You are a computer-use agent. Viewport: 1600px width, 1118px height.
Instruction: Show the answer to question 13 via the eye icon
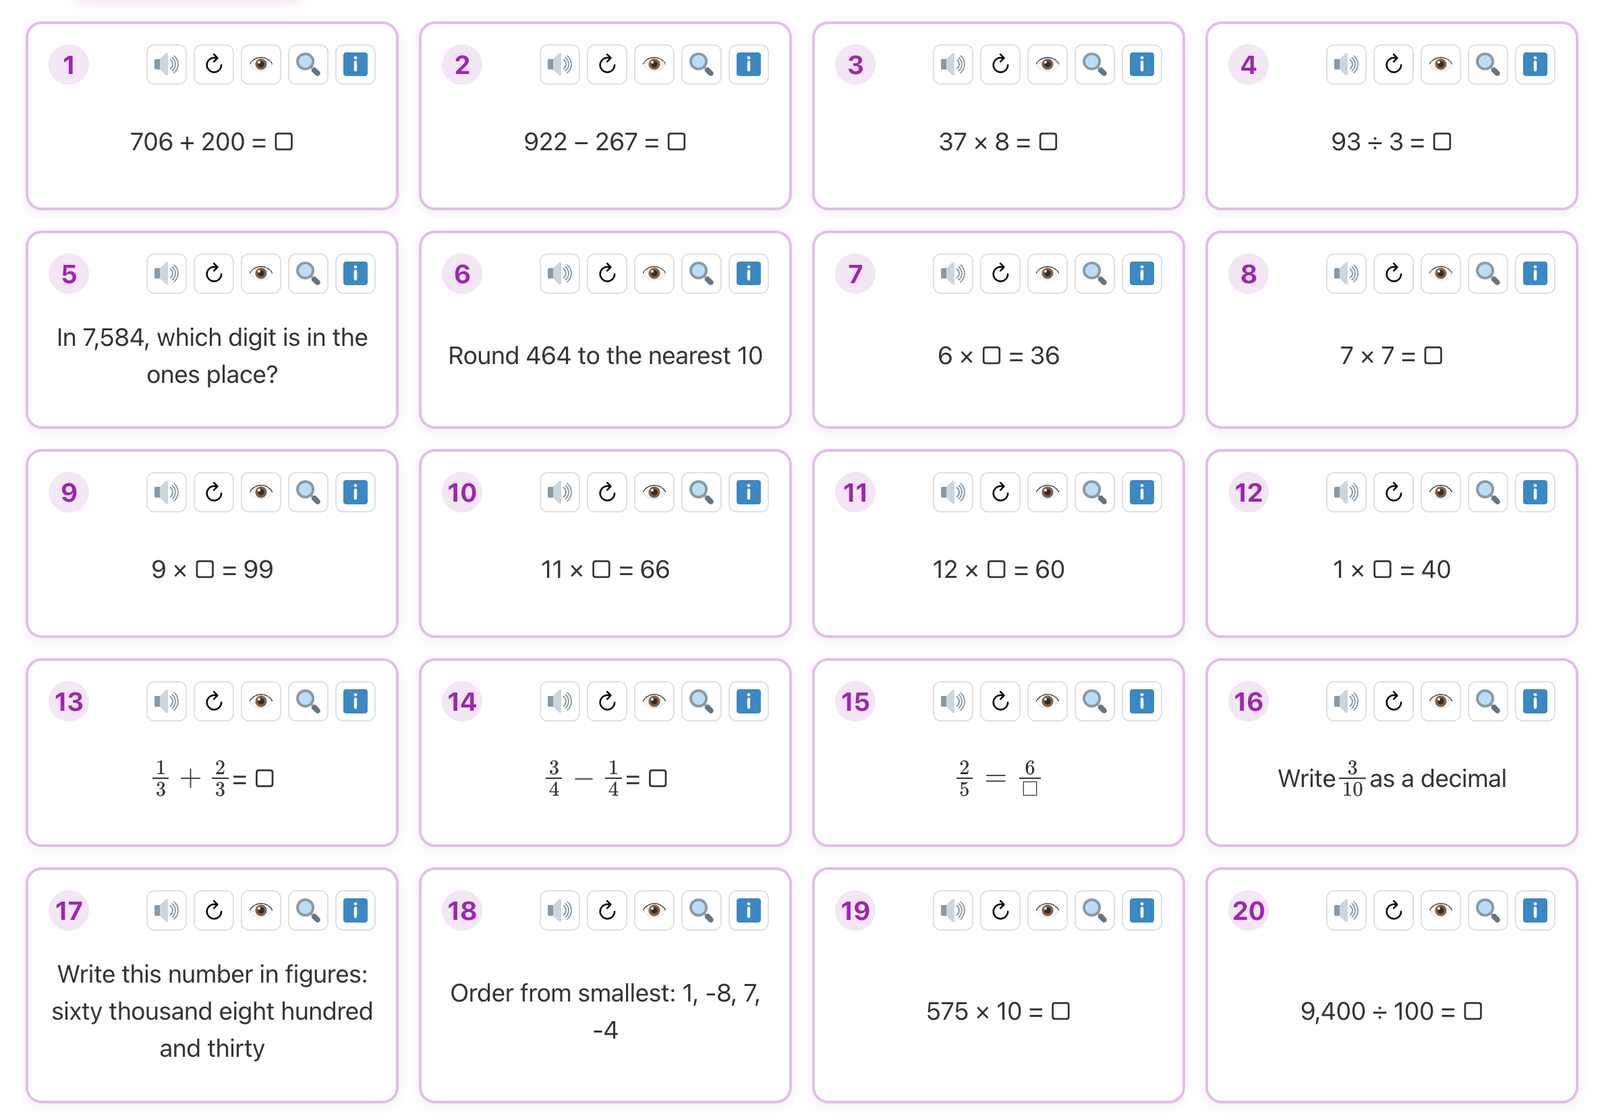click(x=261, y=702)
